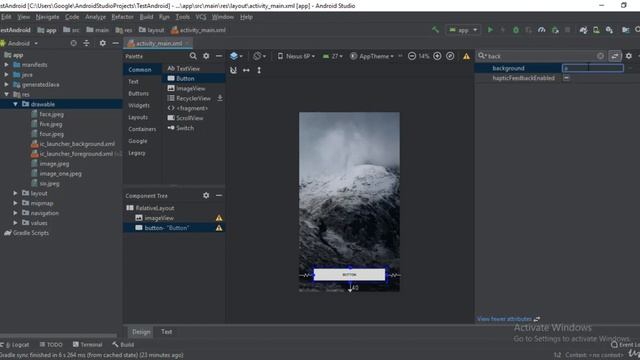The width and height of the screenshot is (640, 360).
Task: Minimize the Palette panel
Action: point(219,56)
